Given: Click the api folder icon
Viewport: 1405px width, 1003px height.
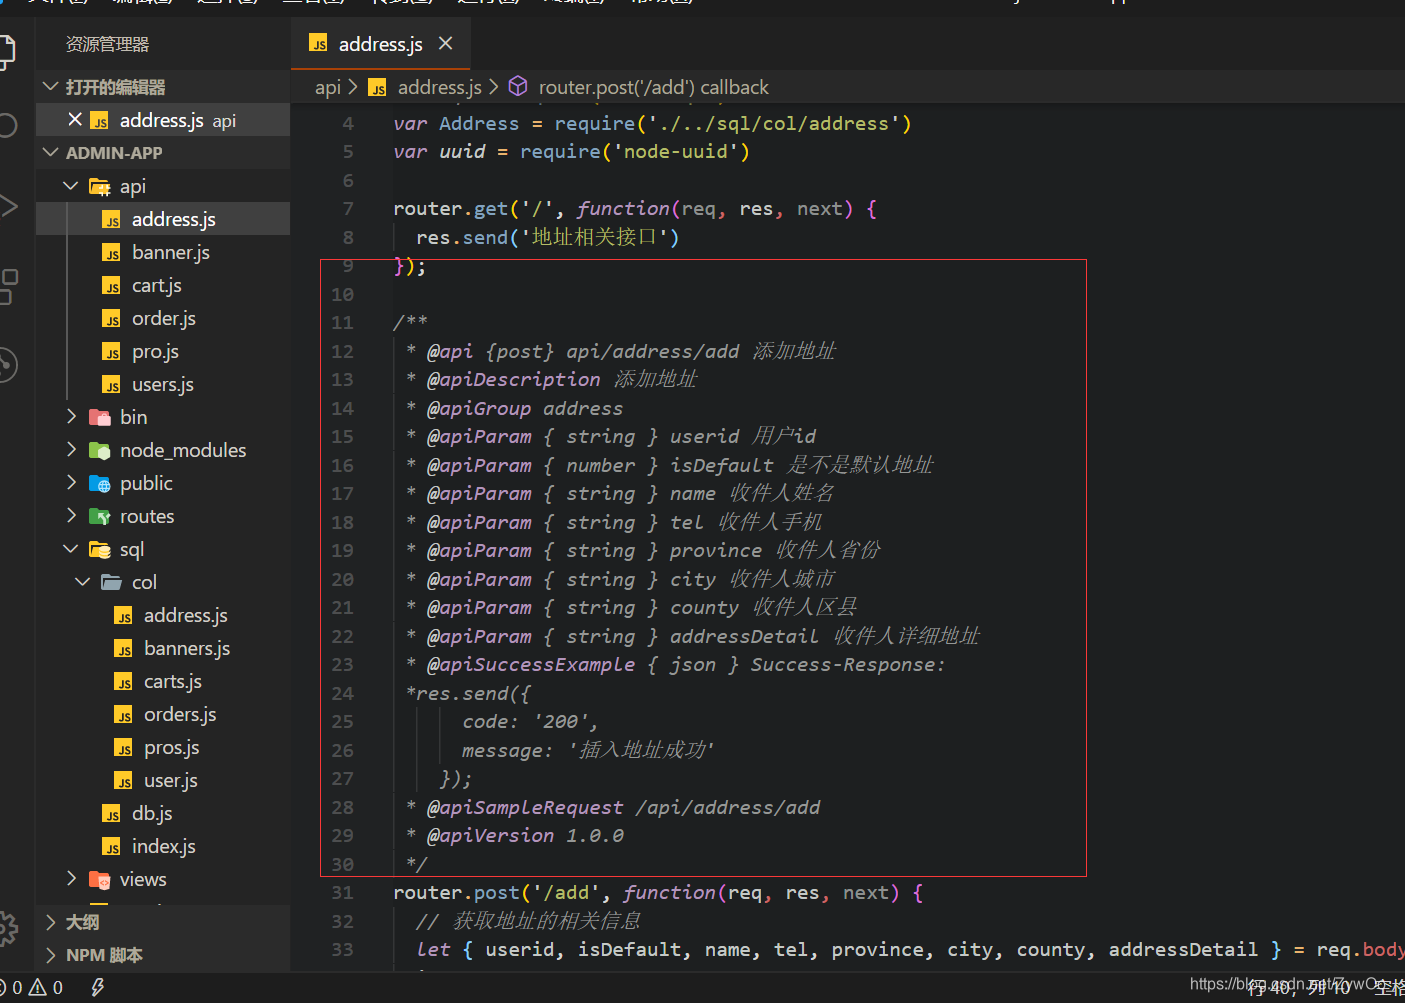Looking at the screenshot, I should click(100, 186).
